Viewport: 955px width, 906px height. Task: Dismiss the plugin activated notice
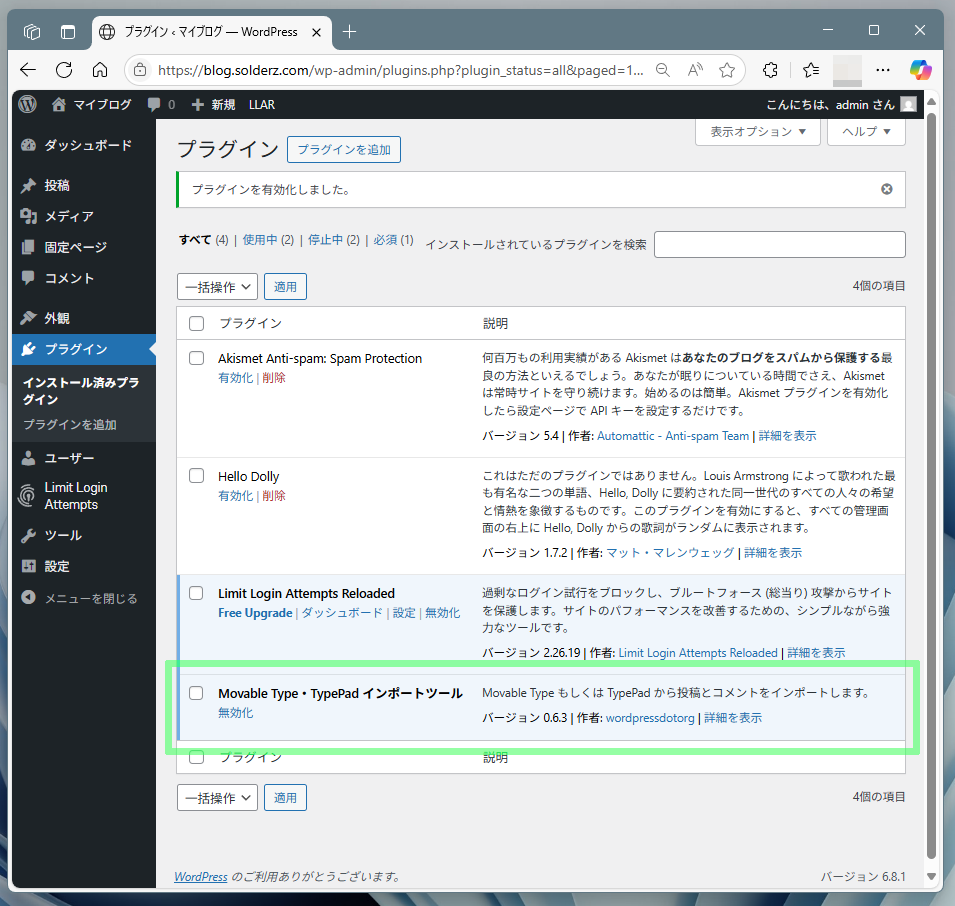tap(886, 189)
